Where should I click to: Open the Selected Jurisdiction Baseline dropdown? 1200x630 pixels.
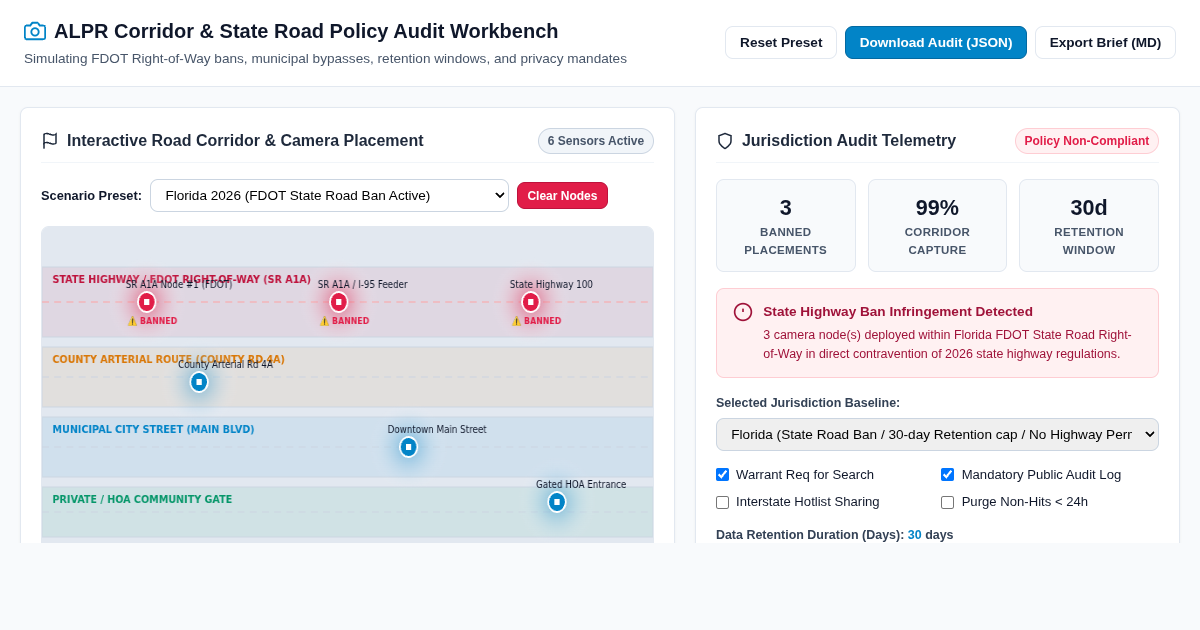(x=937, y=435)
